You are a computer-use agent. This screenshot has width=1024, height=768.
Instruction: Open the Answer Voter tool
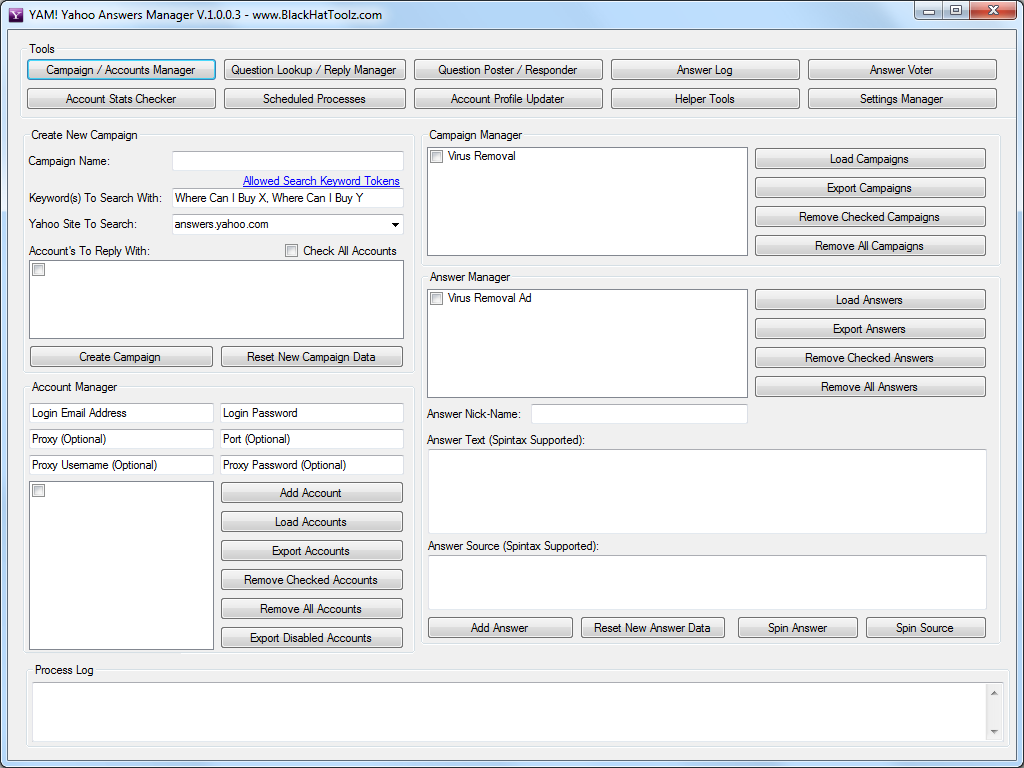[x=901, y=70]
